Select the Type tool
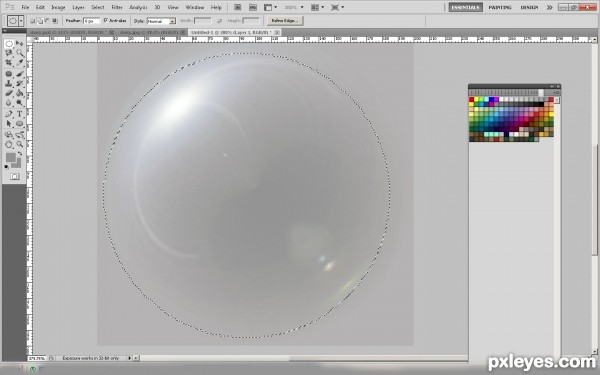600x375 pixels. 20,114
